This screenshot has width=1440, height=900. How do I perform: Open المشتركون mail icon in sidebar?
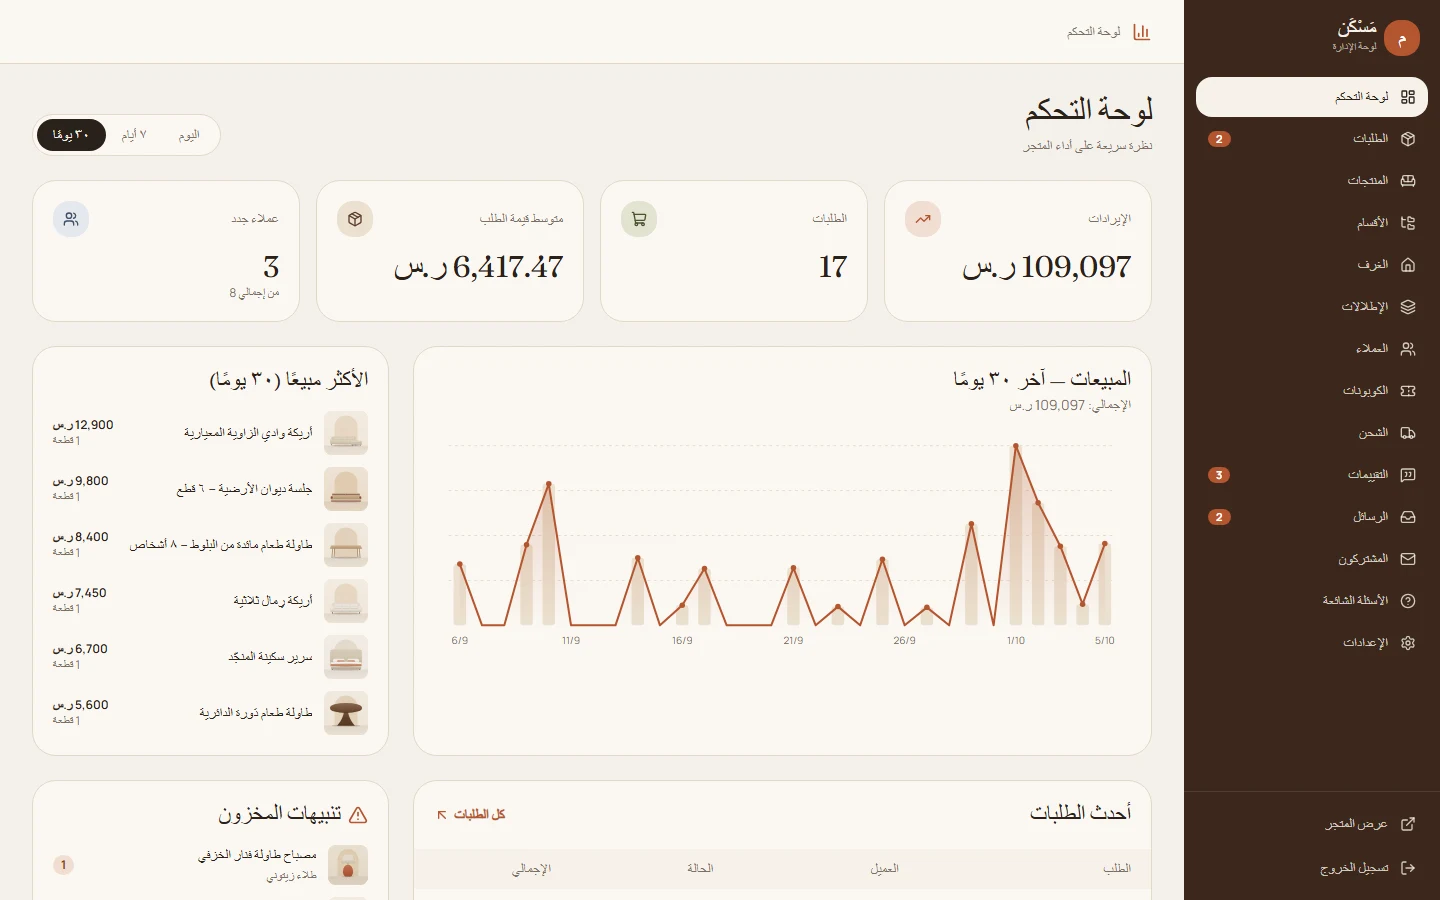click(1408, 559)
